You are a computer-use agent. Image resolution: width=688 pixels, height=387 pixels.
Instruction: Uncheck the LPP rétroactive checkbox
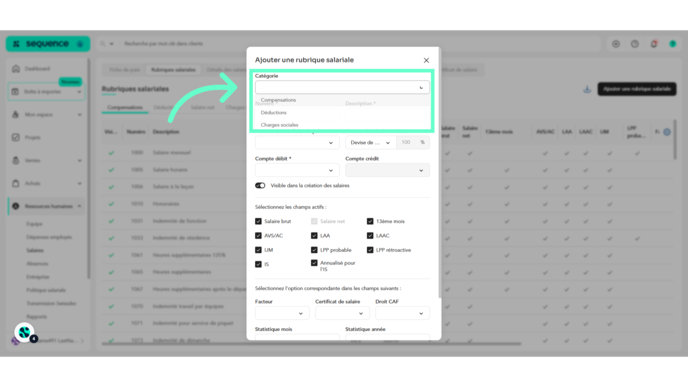point(370,250)
